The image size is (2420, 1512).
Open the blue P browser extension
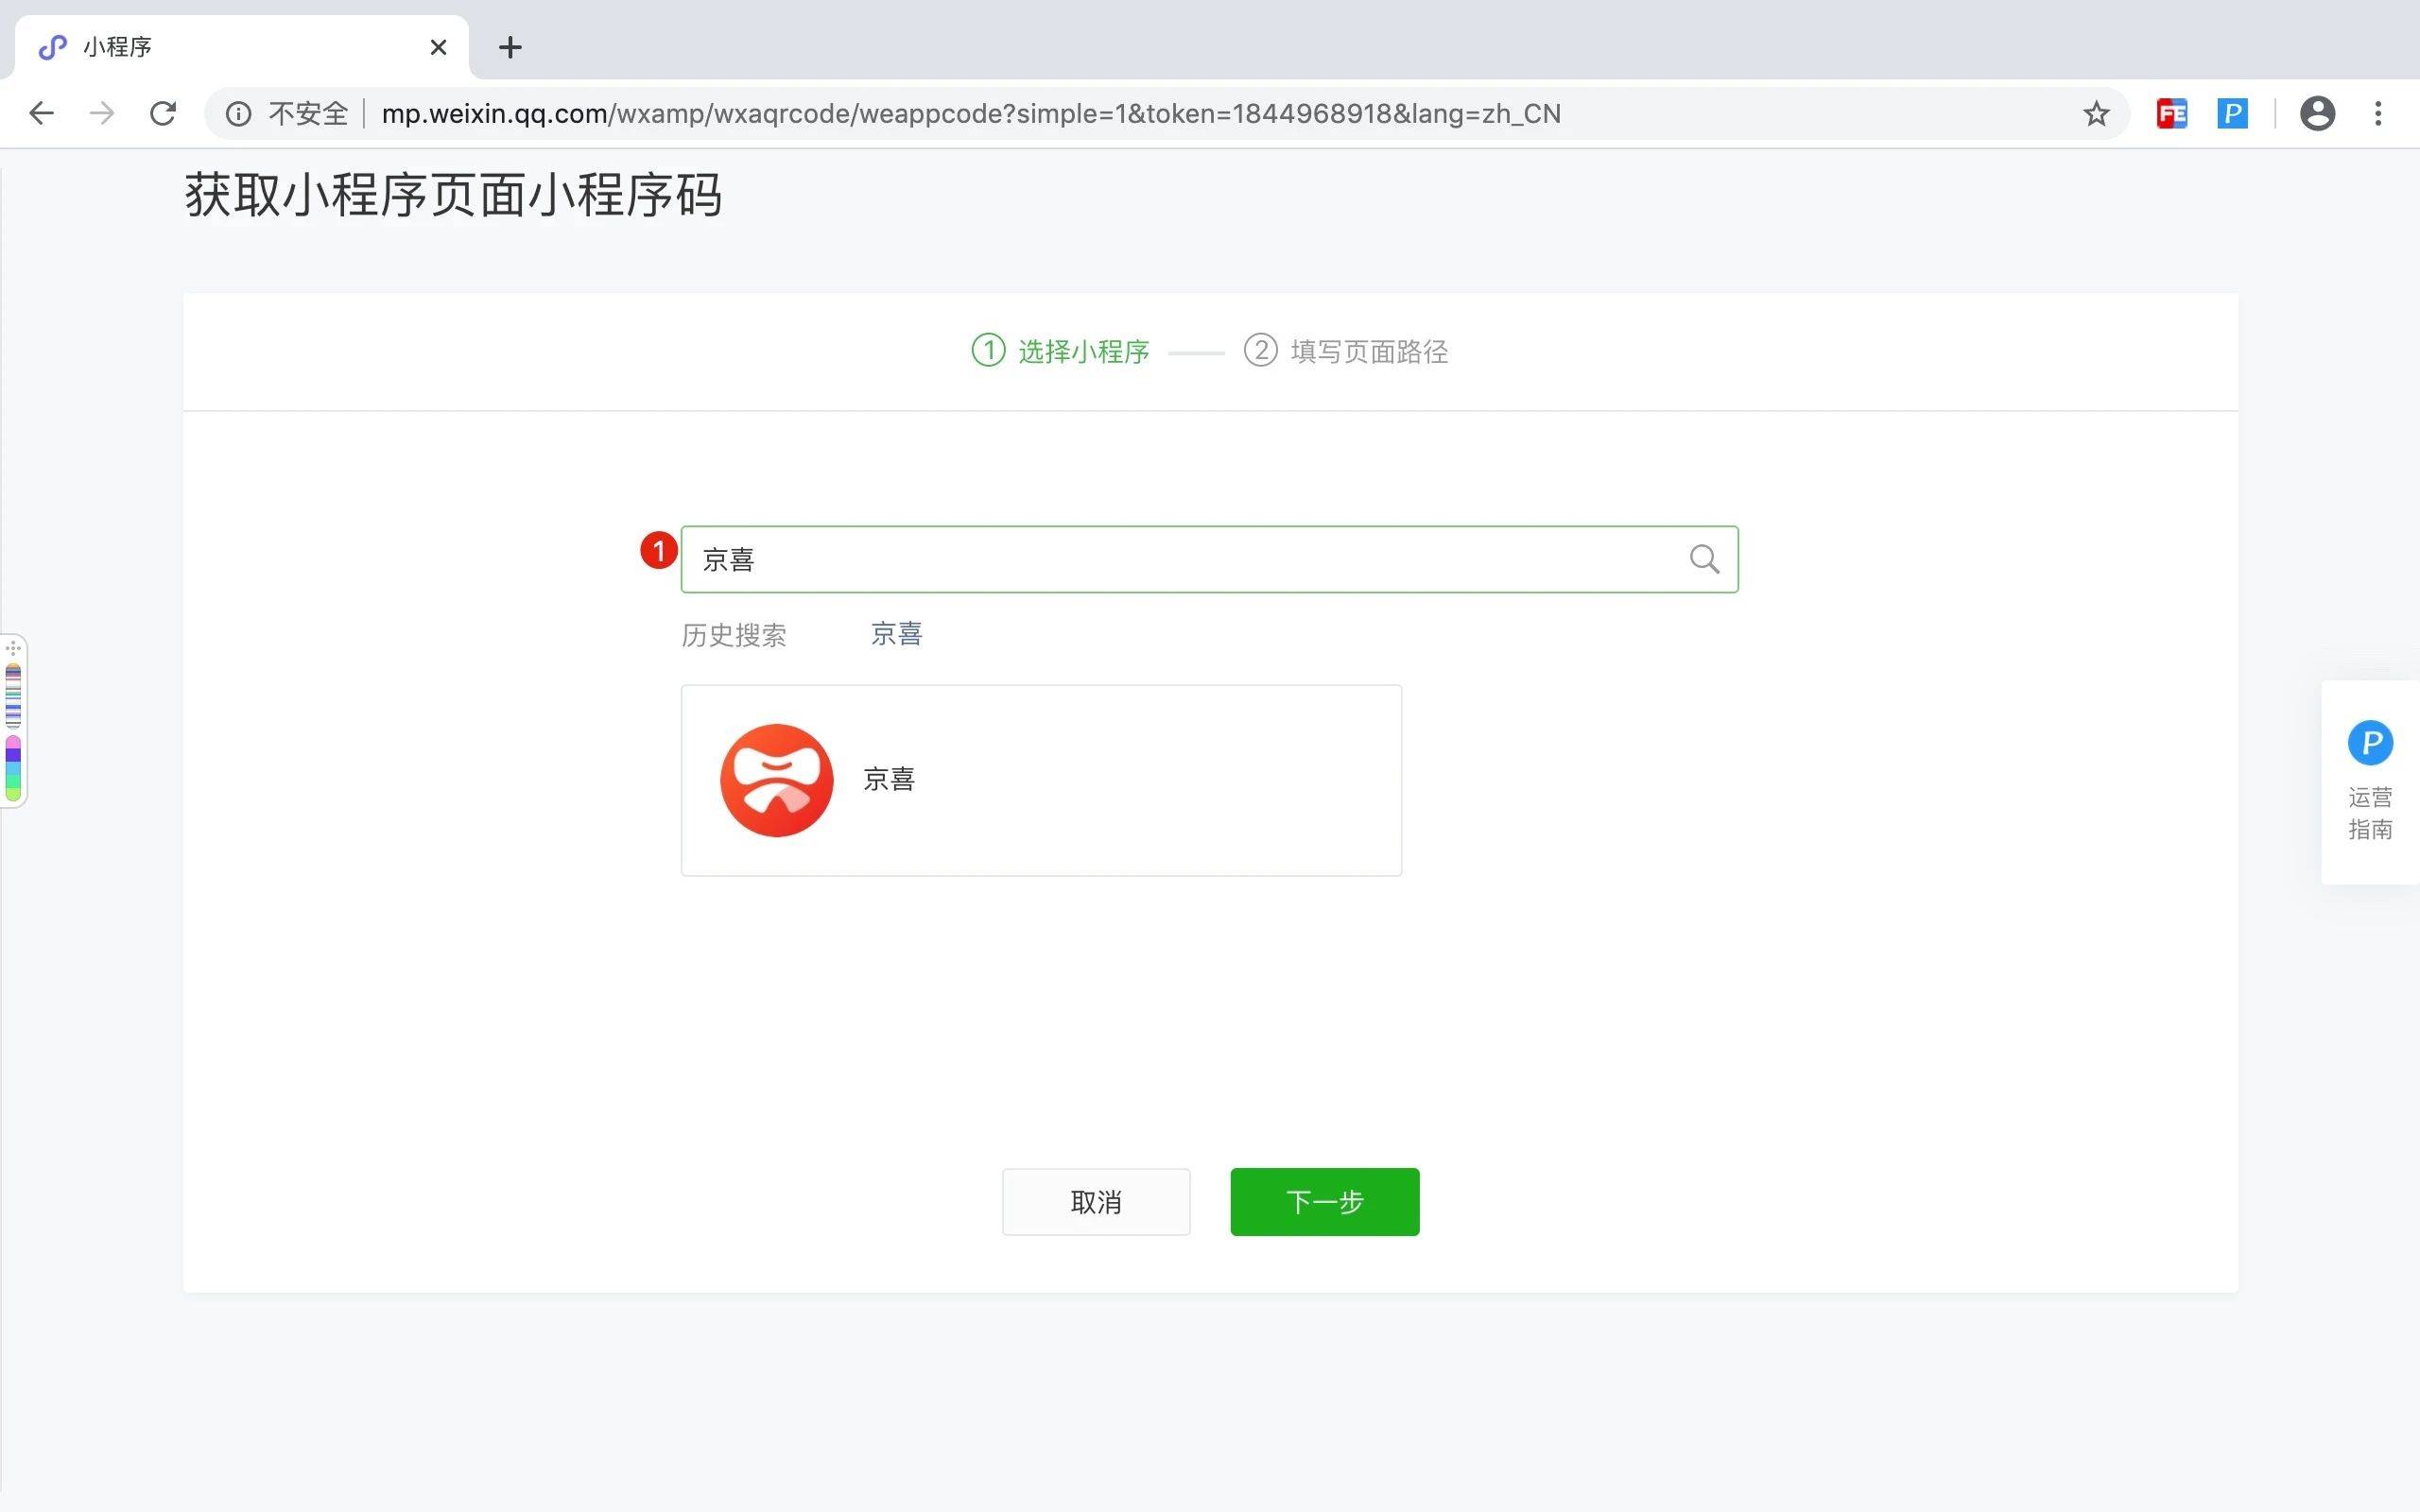2232,113
